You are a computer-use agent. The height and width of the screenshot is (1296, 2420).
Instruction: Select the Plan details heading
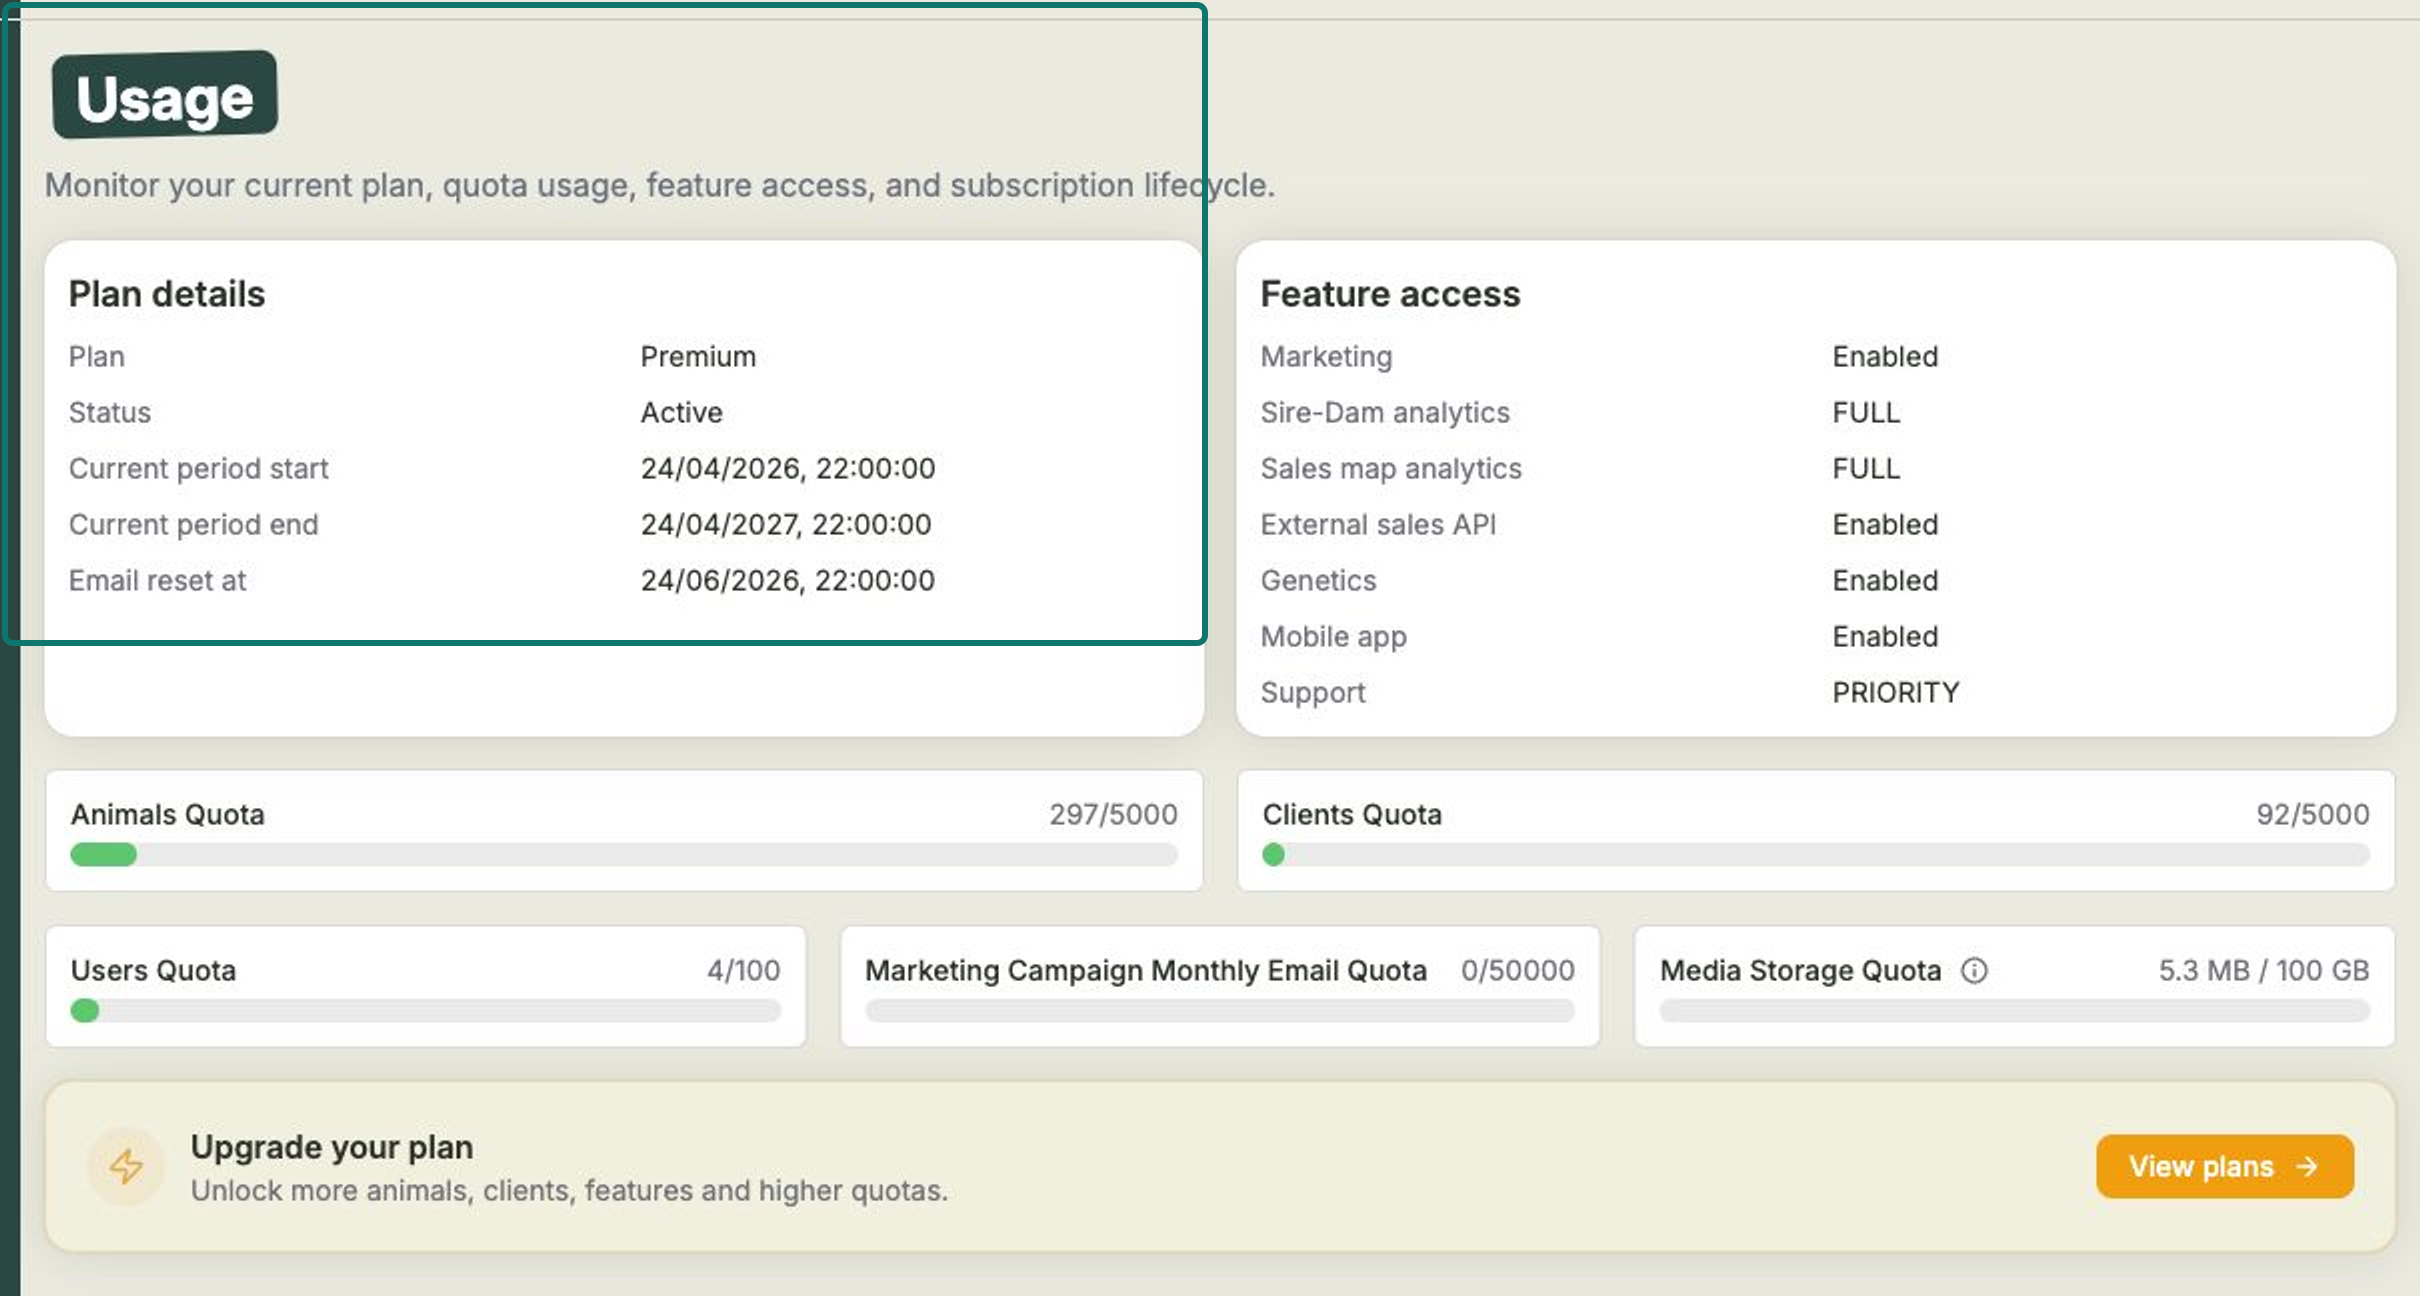pos(167,294)
